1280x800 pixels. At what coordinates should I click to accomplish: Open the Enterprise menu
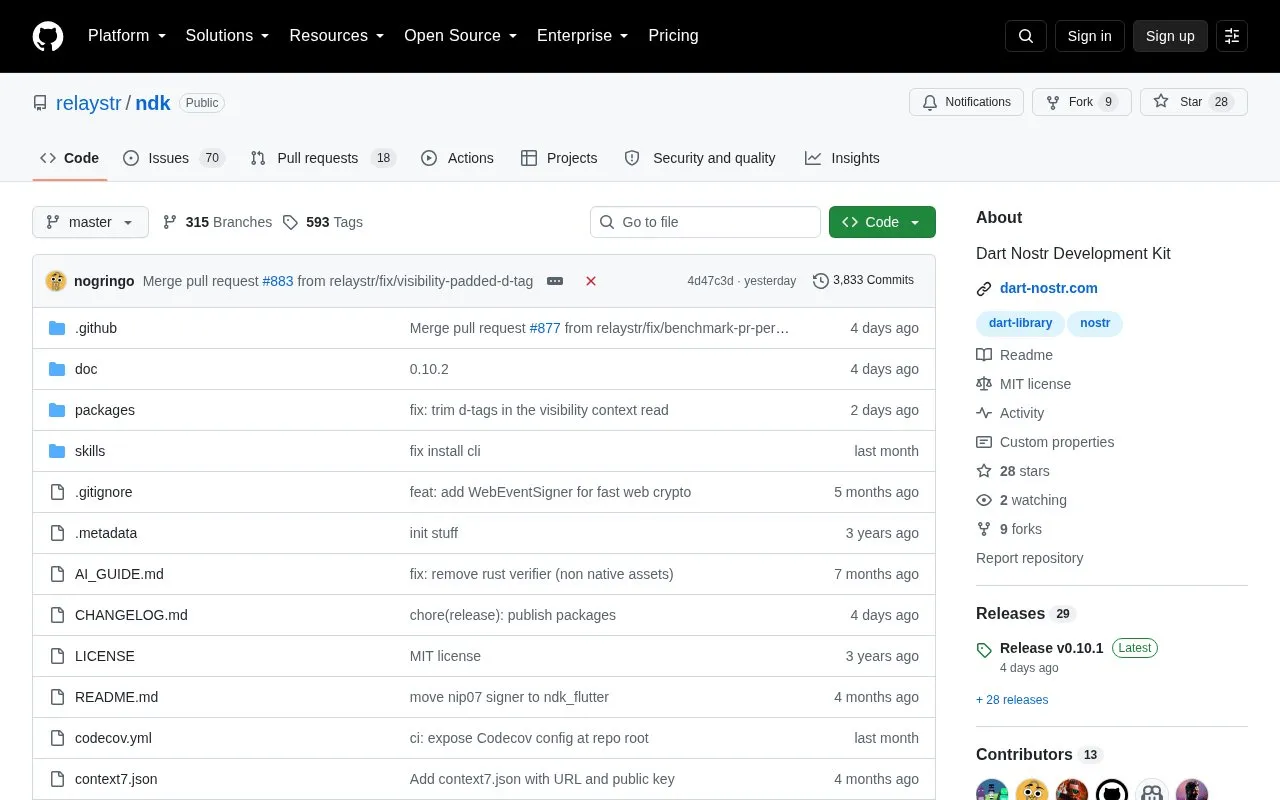tap(583, 36)
